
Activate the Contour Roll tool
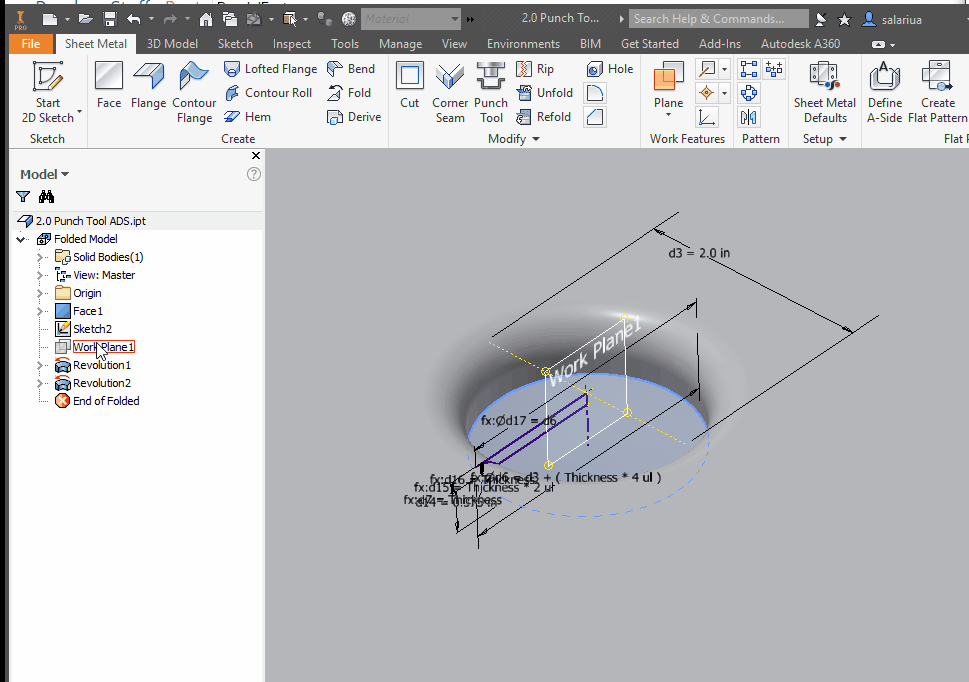pos(268,93)
